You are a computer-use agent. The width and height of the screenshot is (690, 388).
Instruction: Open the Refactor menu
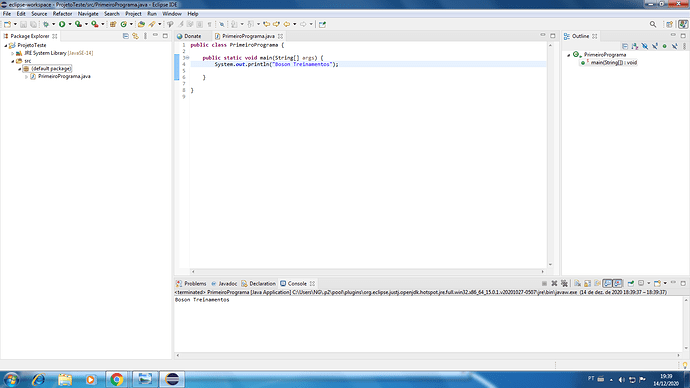click(x=62, y=14)
